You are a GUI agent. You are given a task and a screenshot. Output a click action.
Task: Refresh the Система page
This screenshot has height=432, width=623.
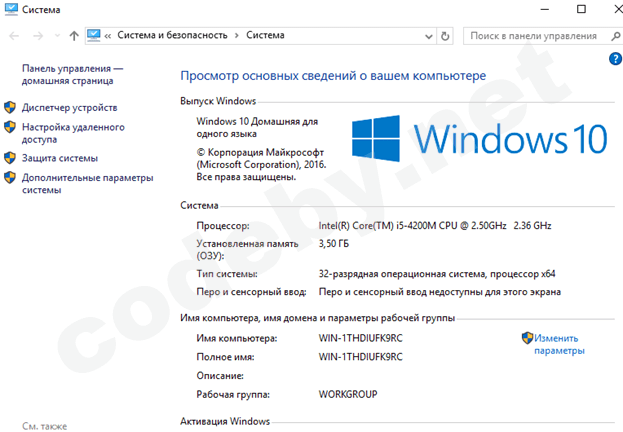point(445,36)
